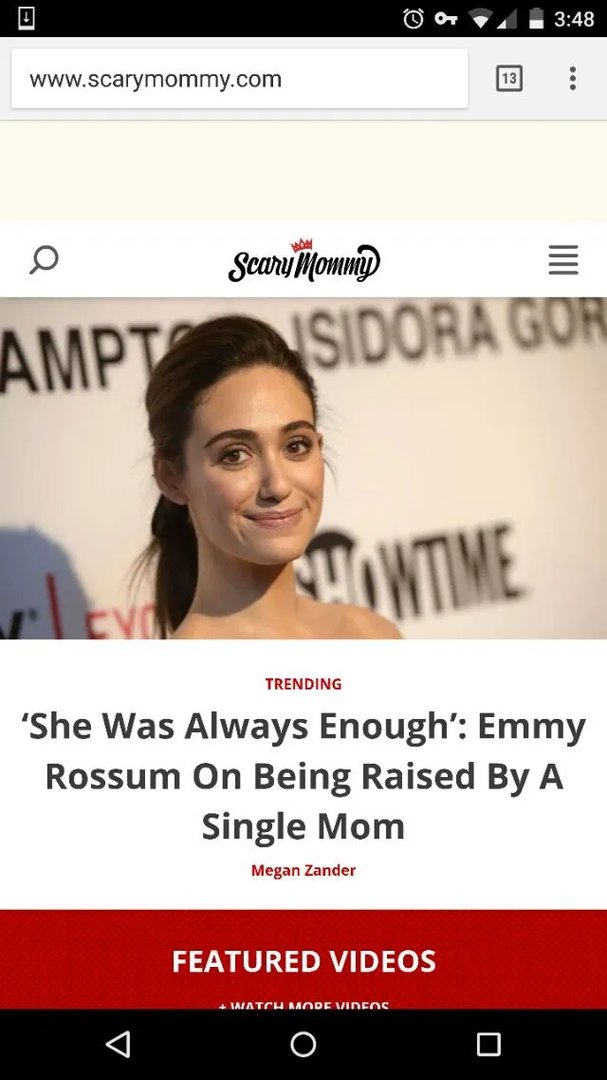Open the search magnifier icon
Viewport: 607px width, 1080px height.
pyautogui.click(x=43, y=260)
